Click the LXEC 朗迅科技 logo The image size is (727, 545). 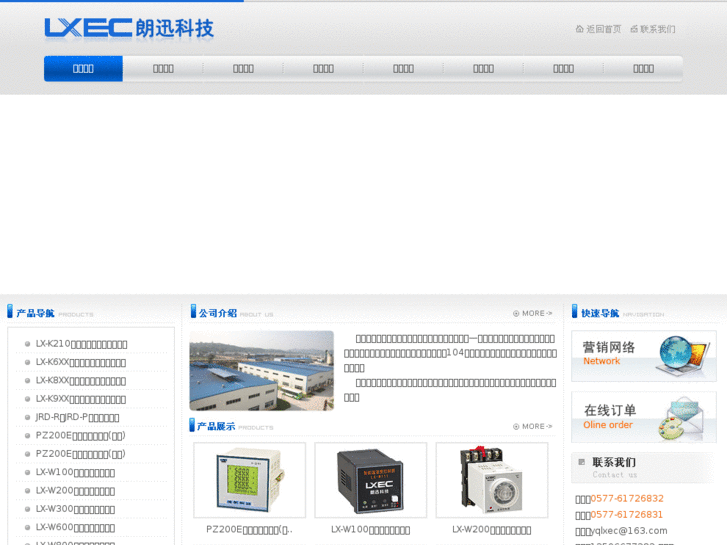click(129, 28)
